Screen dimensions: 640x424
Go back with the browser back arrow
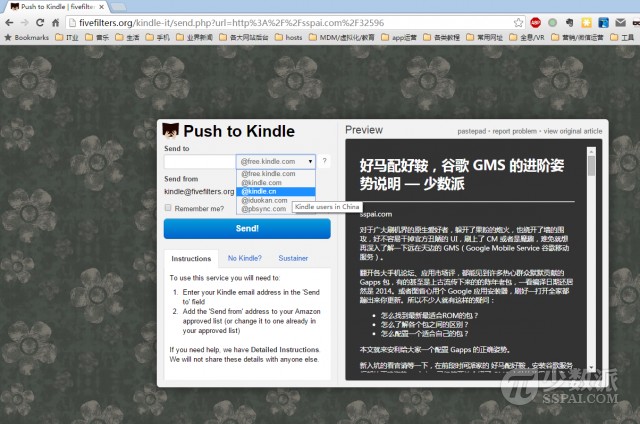[x=9, y=23]
